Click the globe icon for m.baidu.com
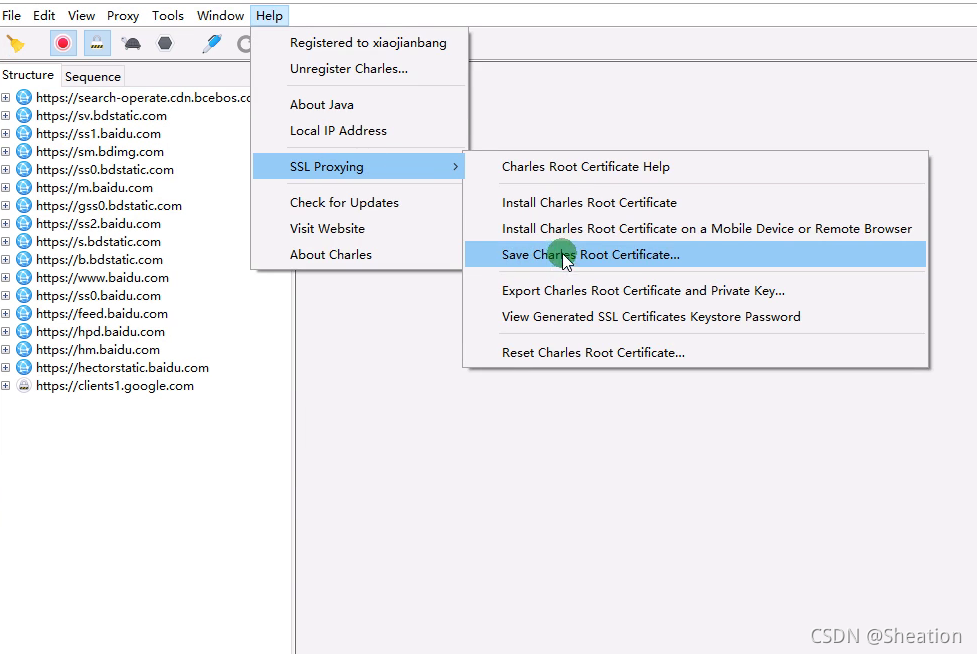Image resolution: width=977 pixels, height=654 pixels. (24, 187)
